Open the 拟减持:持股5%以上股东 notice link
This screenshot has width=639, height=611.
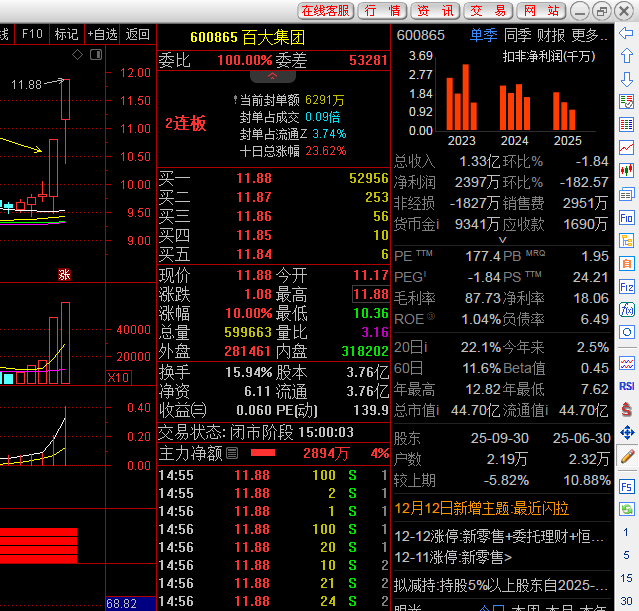click(x=501, y=585)
